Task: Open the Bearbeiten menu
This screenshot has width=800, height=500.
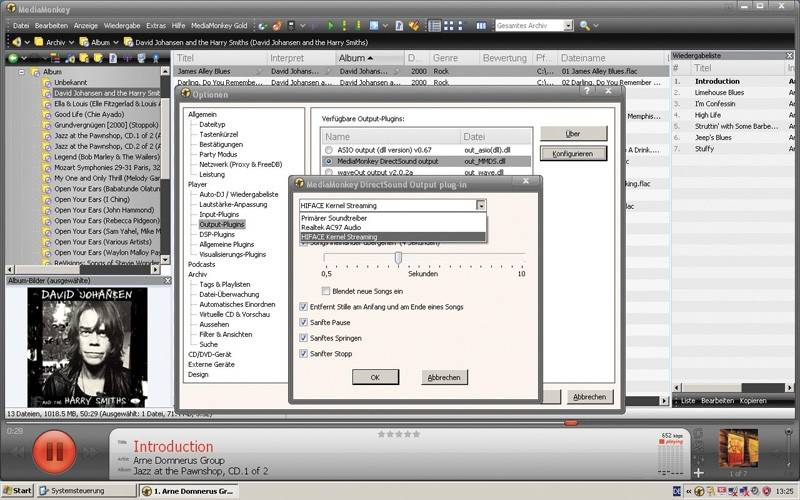Action: [x=51, y=26]
